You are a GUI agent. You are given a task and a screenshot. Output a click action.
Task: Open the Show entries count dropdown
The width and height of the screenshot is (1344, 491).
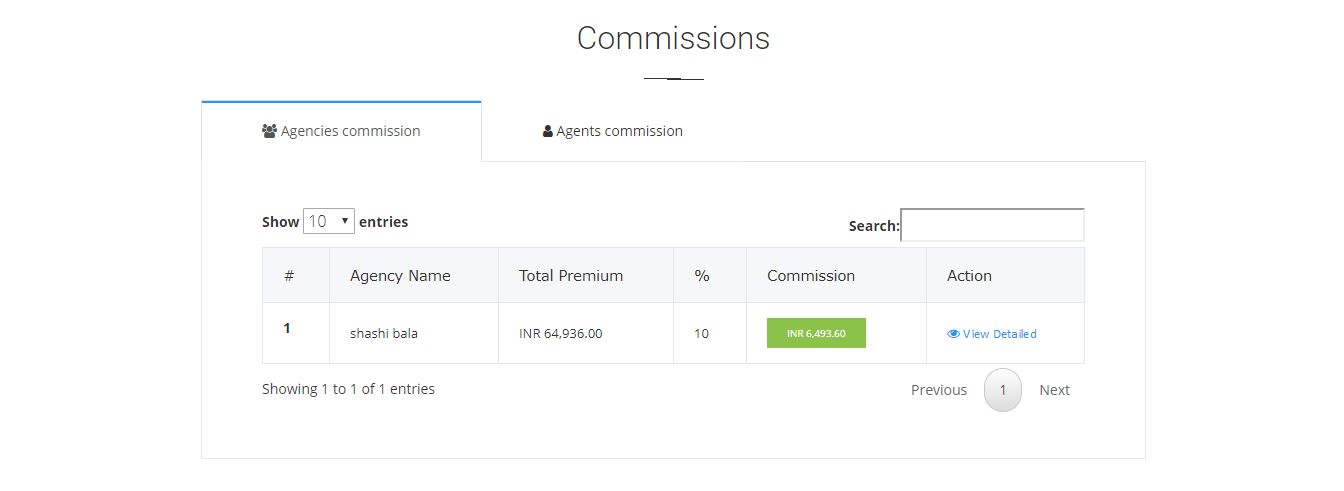pos(329,221)
